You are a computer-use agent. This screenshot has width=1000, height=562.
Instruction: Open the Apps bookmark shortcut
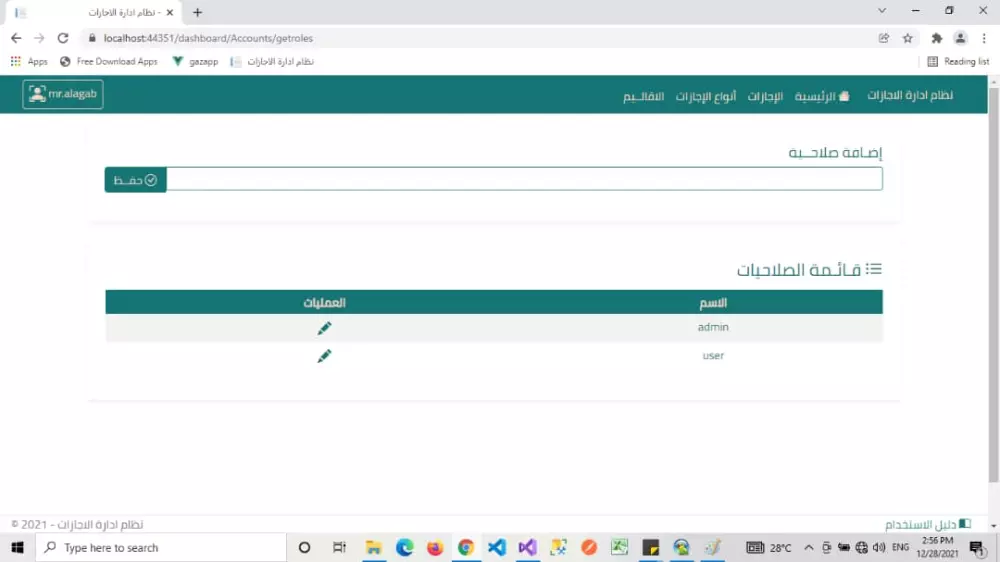pyautogui.click(x=29, y=61)
